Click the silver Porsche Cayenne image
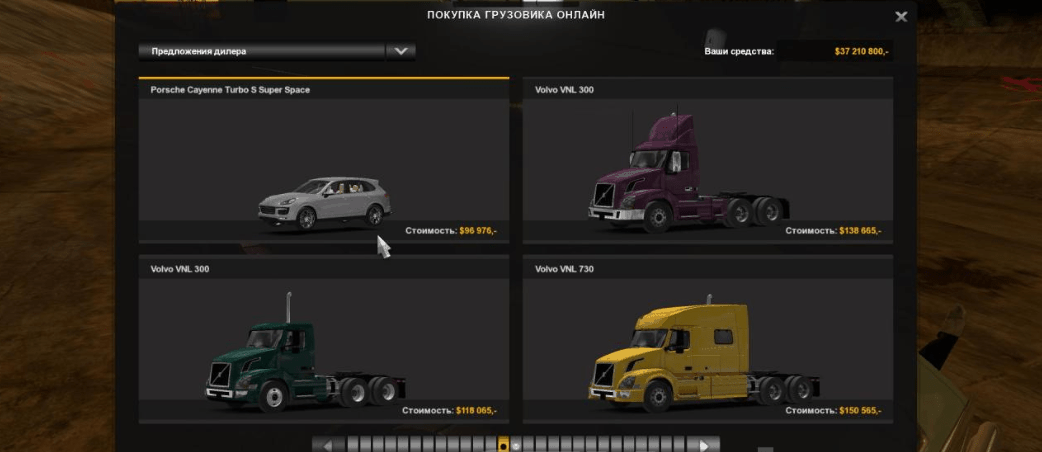 point(324,203)
